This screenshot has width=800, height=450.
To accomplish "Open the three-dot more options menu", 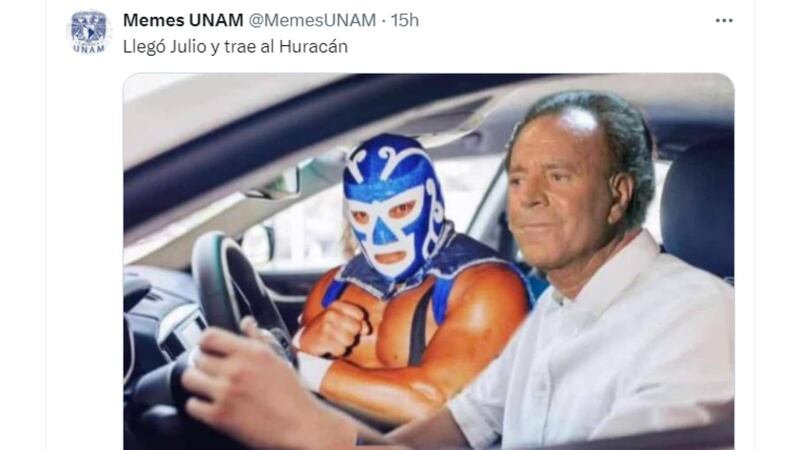I will click(724, 20).
